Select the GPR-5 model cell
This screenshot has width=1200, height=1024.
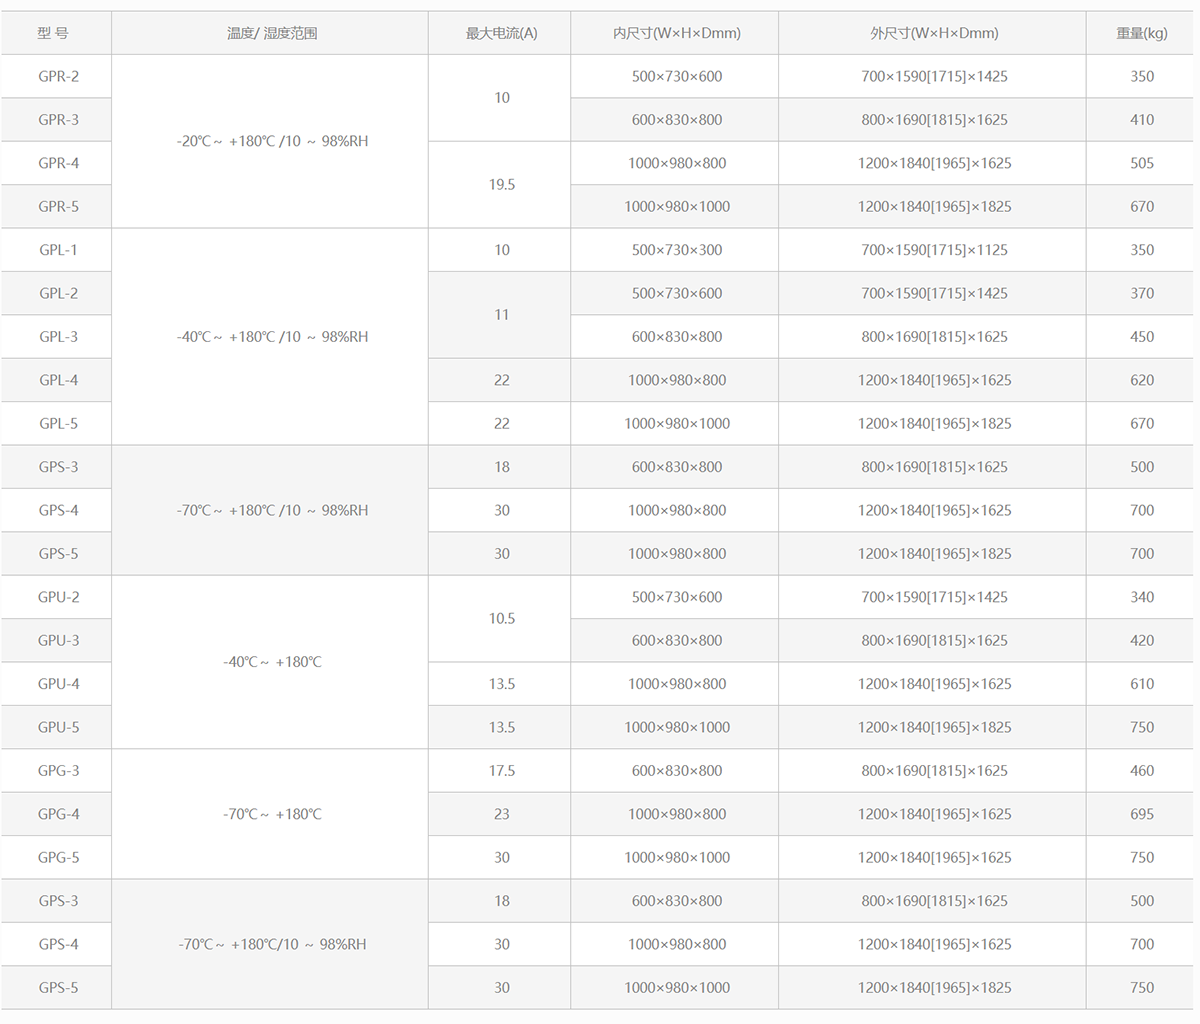pos(58,206)
